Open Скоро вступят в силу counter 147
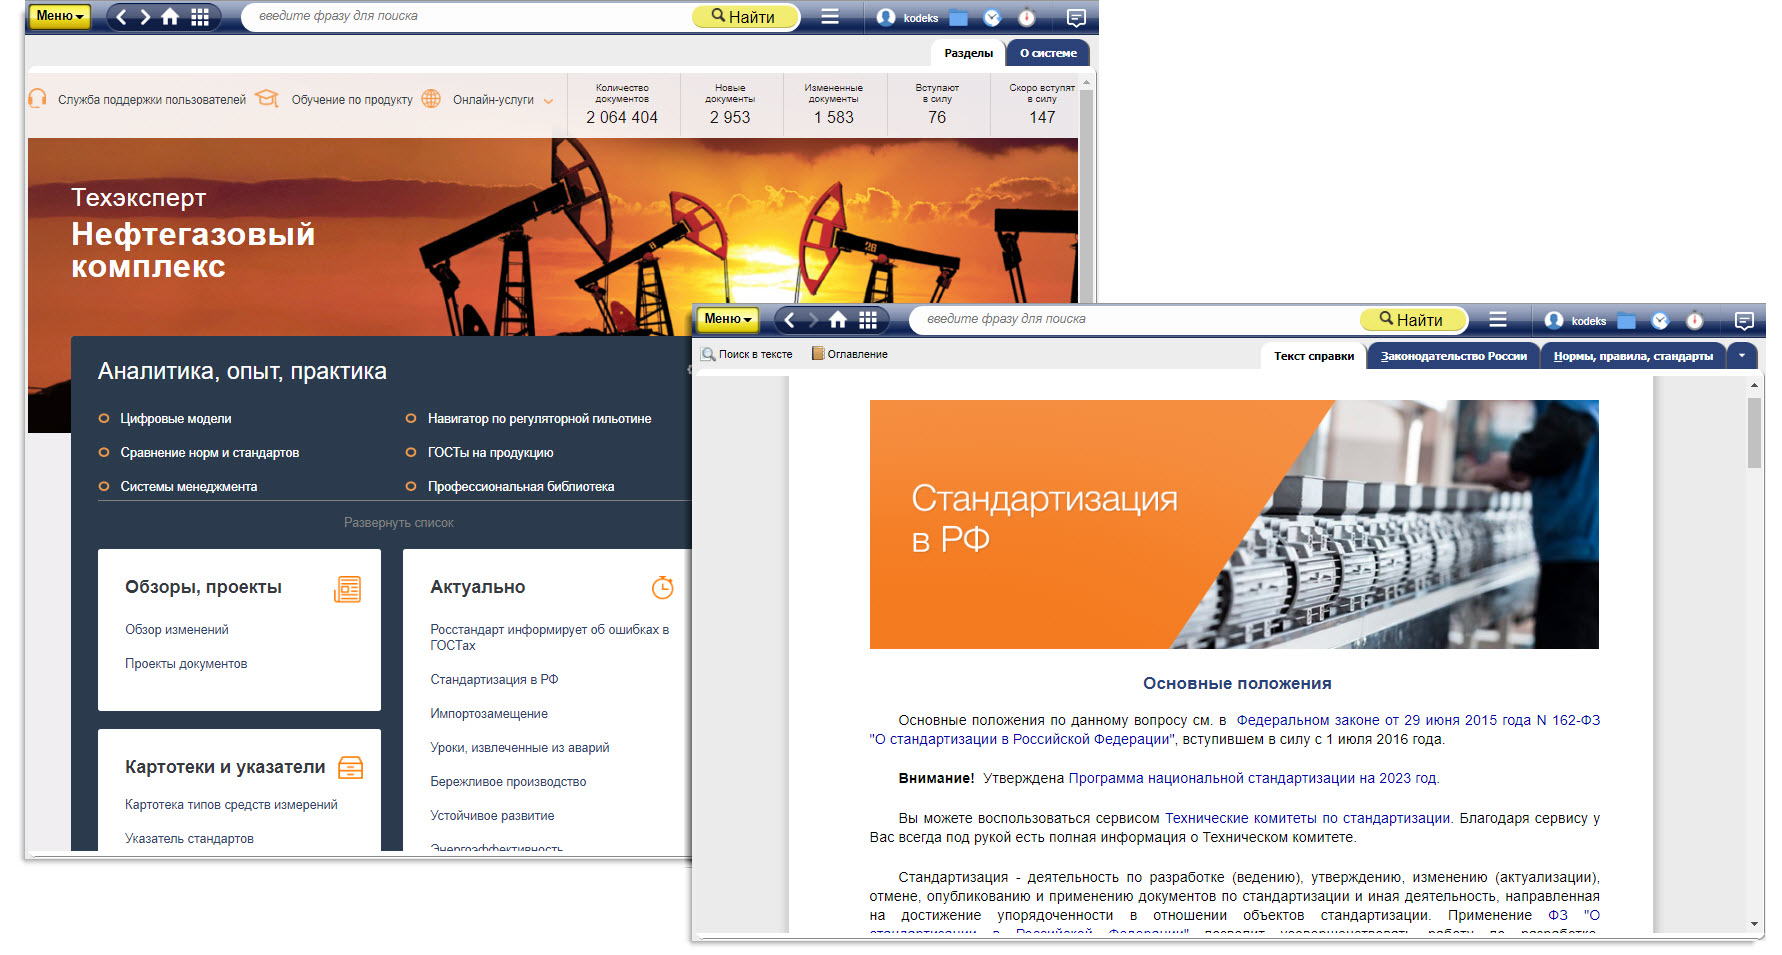1782x955 pixels. (1042, 104)
